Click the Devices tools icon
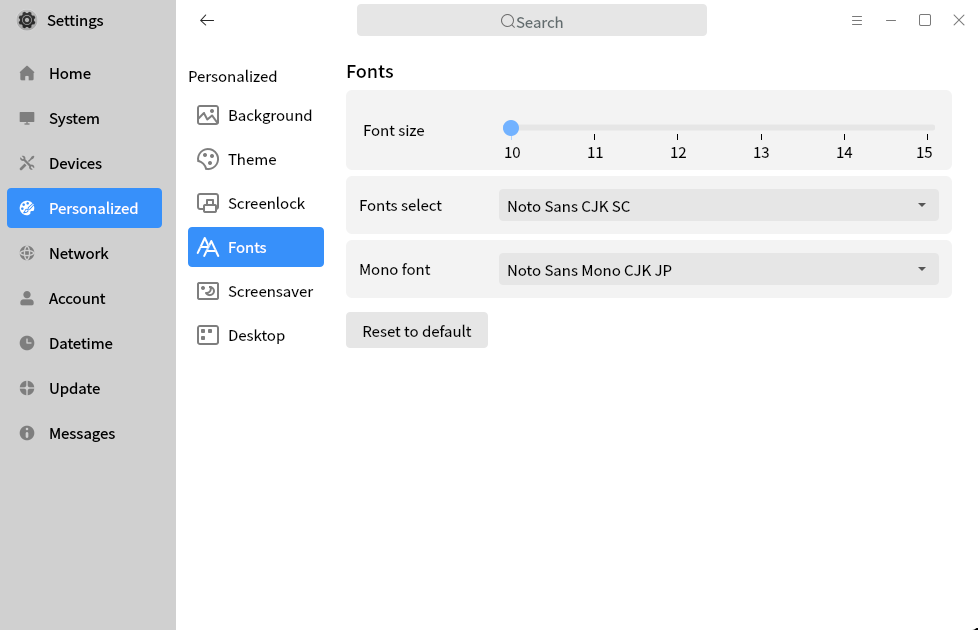The height and width of the screenshot is (630, 978). point(27,163)
